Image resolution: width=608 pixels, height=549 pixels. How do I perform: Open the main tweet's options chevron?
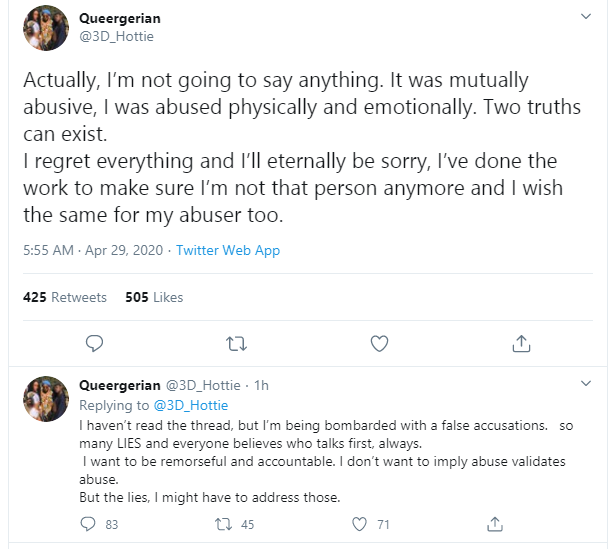585,19
